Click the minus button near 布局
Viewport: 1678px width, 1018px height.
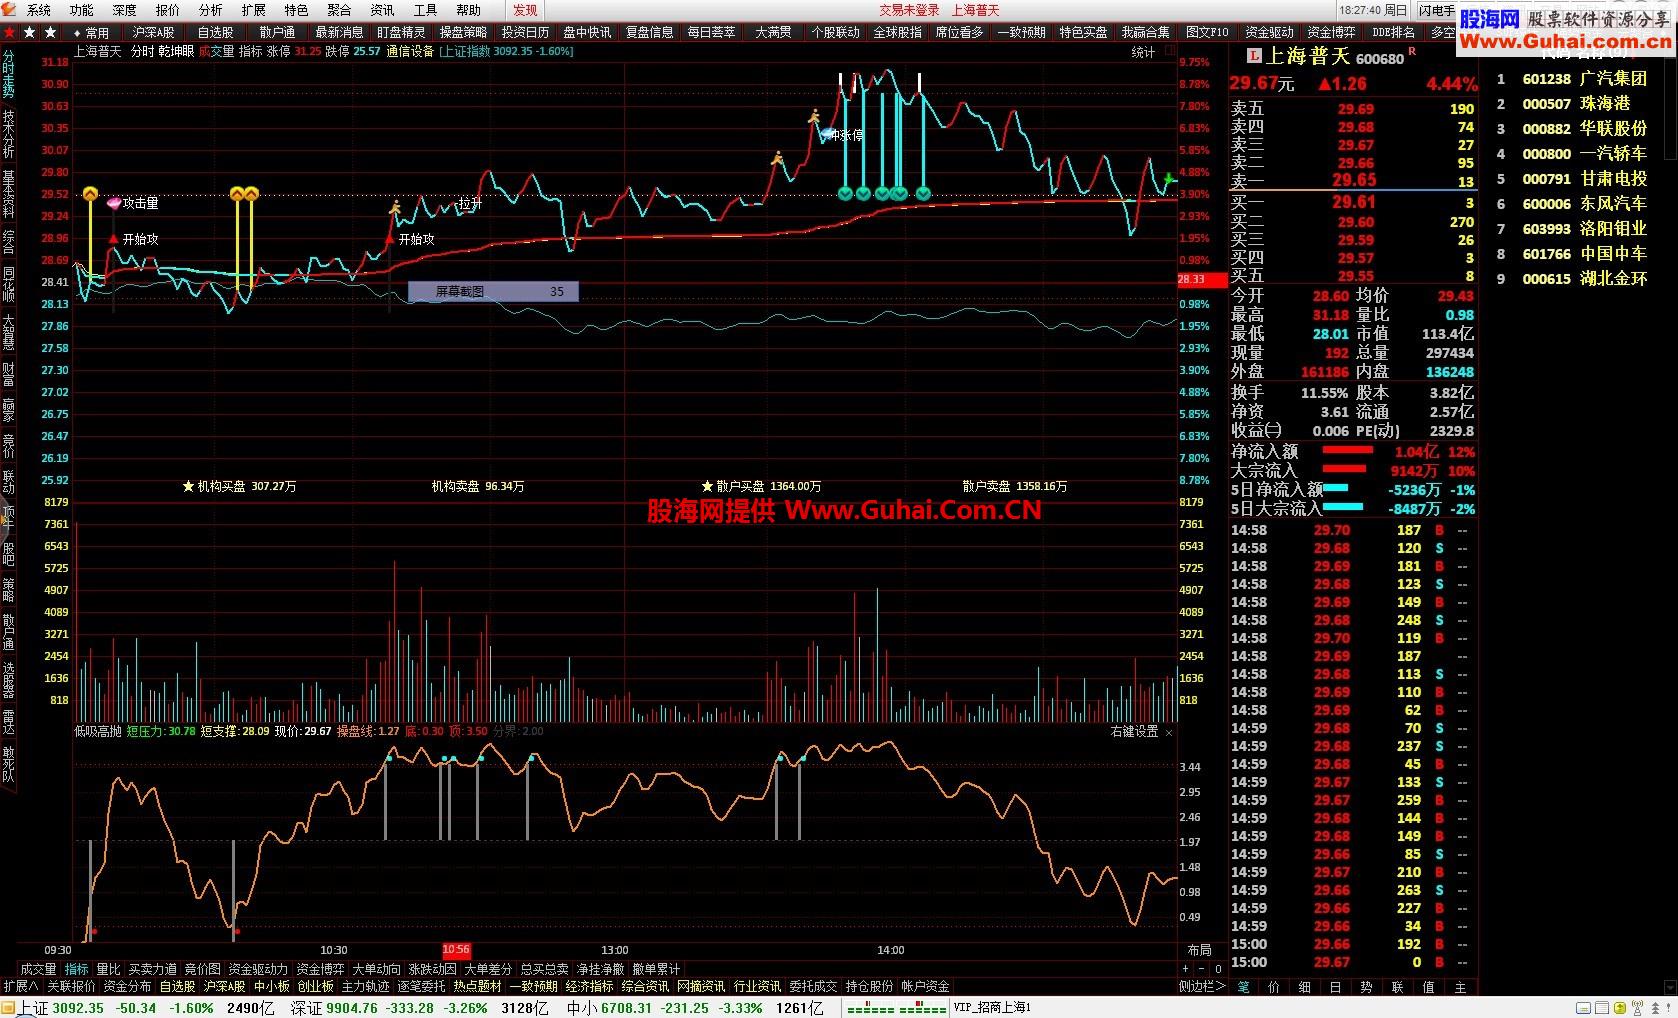click(x=1202, y=968)
